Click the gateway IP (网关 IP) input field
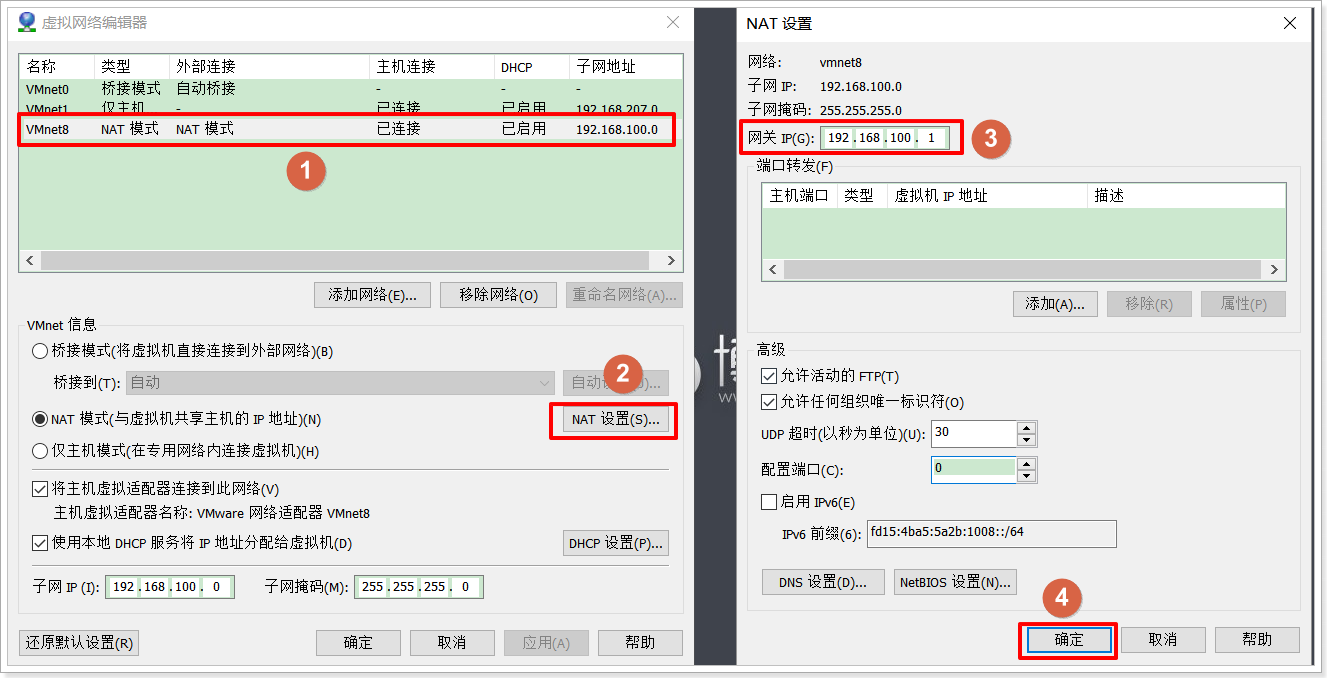 pos(883,138)
